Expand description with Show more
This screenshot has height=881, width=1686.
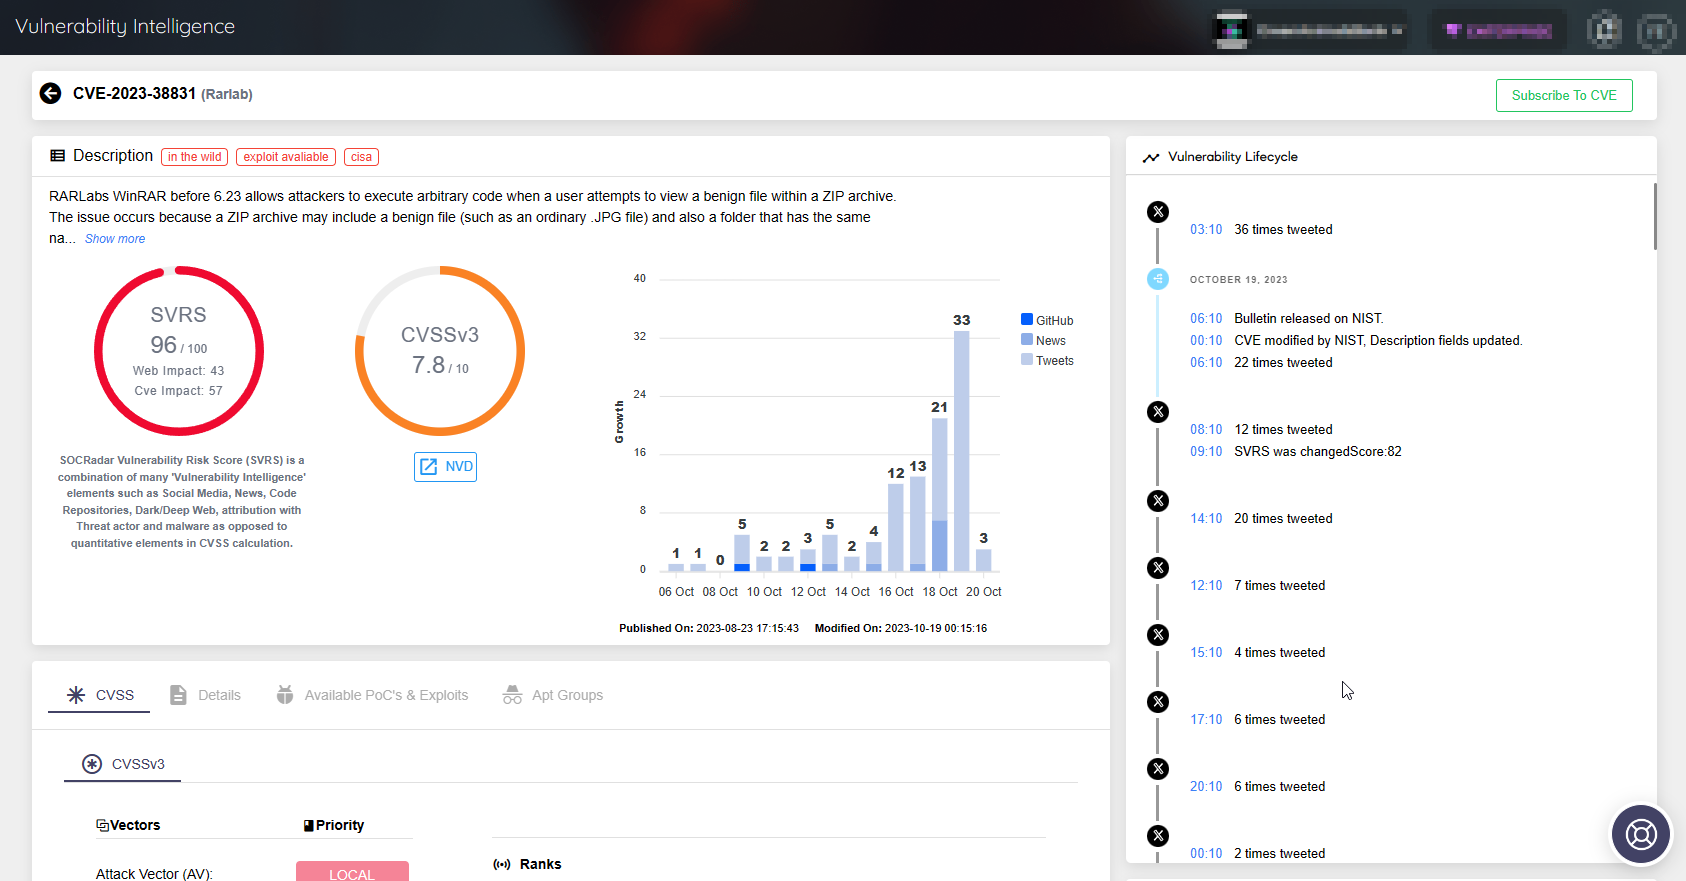115,239
